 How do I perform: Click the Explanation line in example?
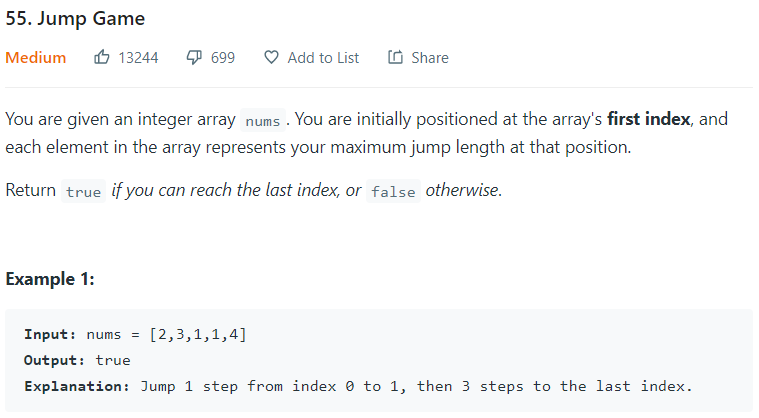pos(359,387)
